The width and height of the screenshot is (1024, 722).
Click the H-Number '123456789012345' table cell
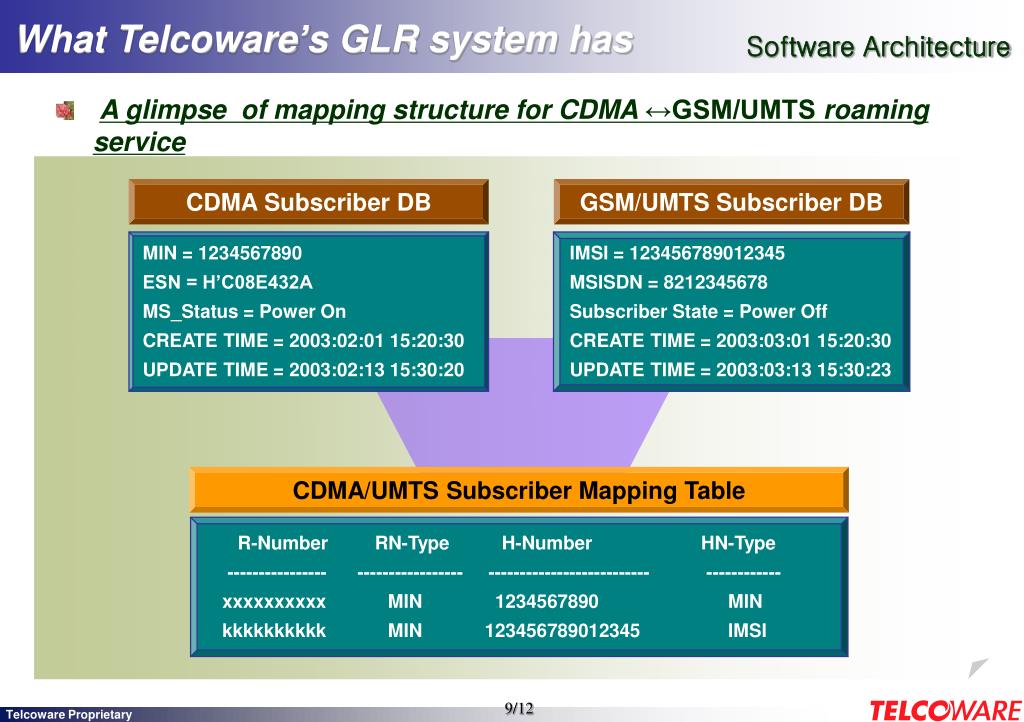[x=562, y=631]
